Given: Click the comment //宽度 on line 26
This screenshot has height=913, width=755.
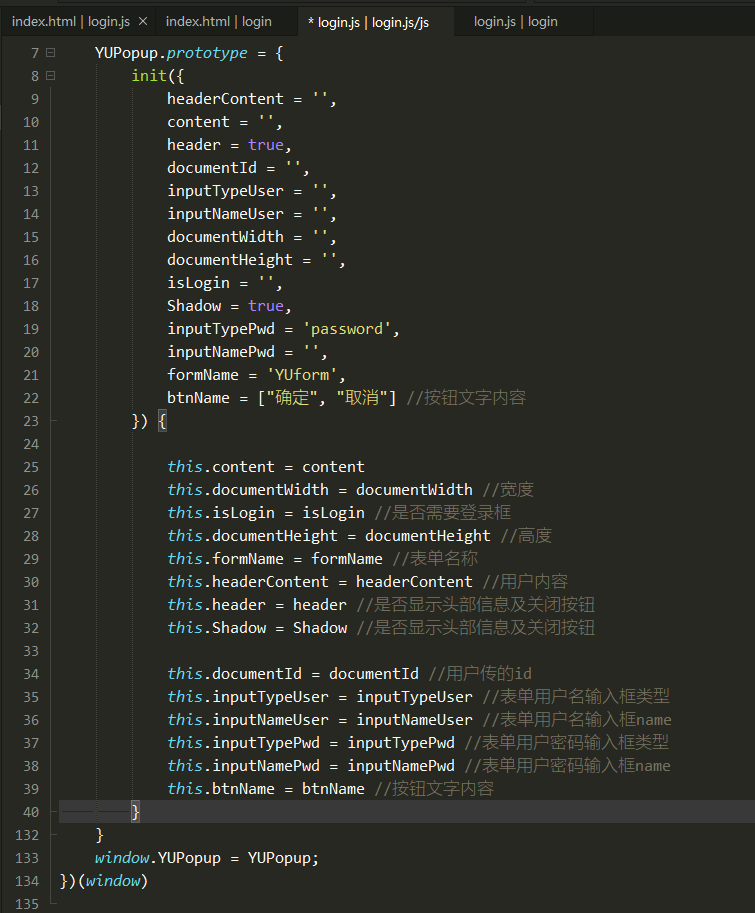Looking at the screenshot, I should click(x=508, y=490).
